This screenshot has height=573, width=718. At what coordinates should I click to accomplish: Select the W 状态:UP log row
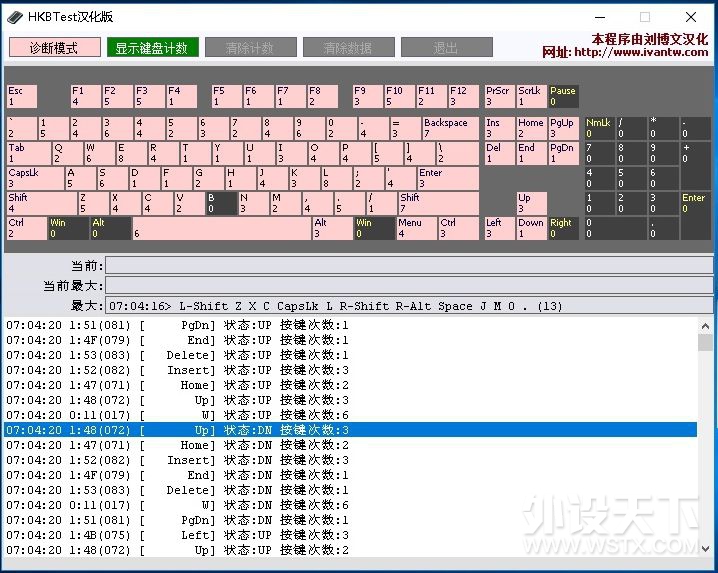coord(350,415)
